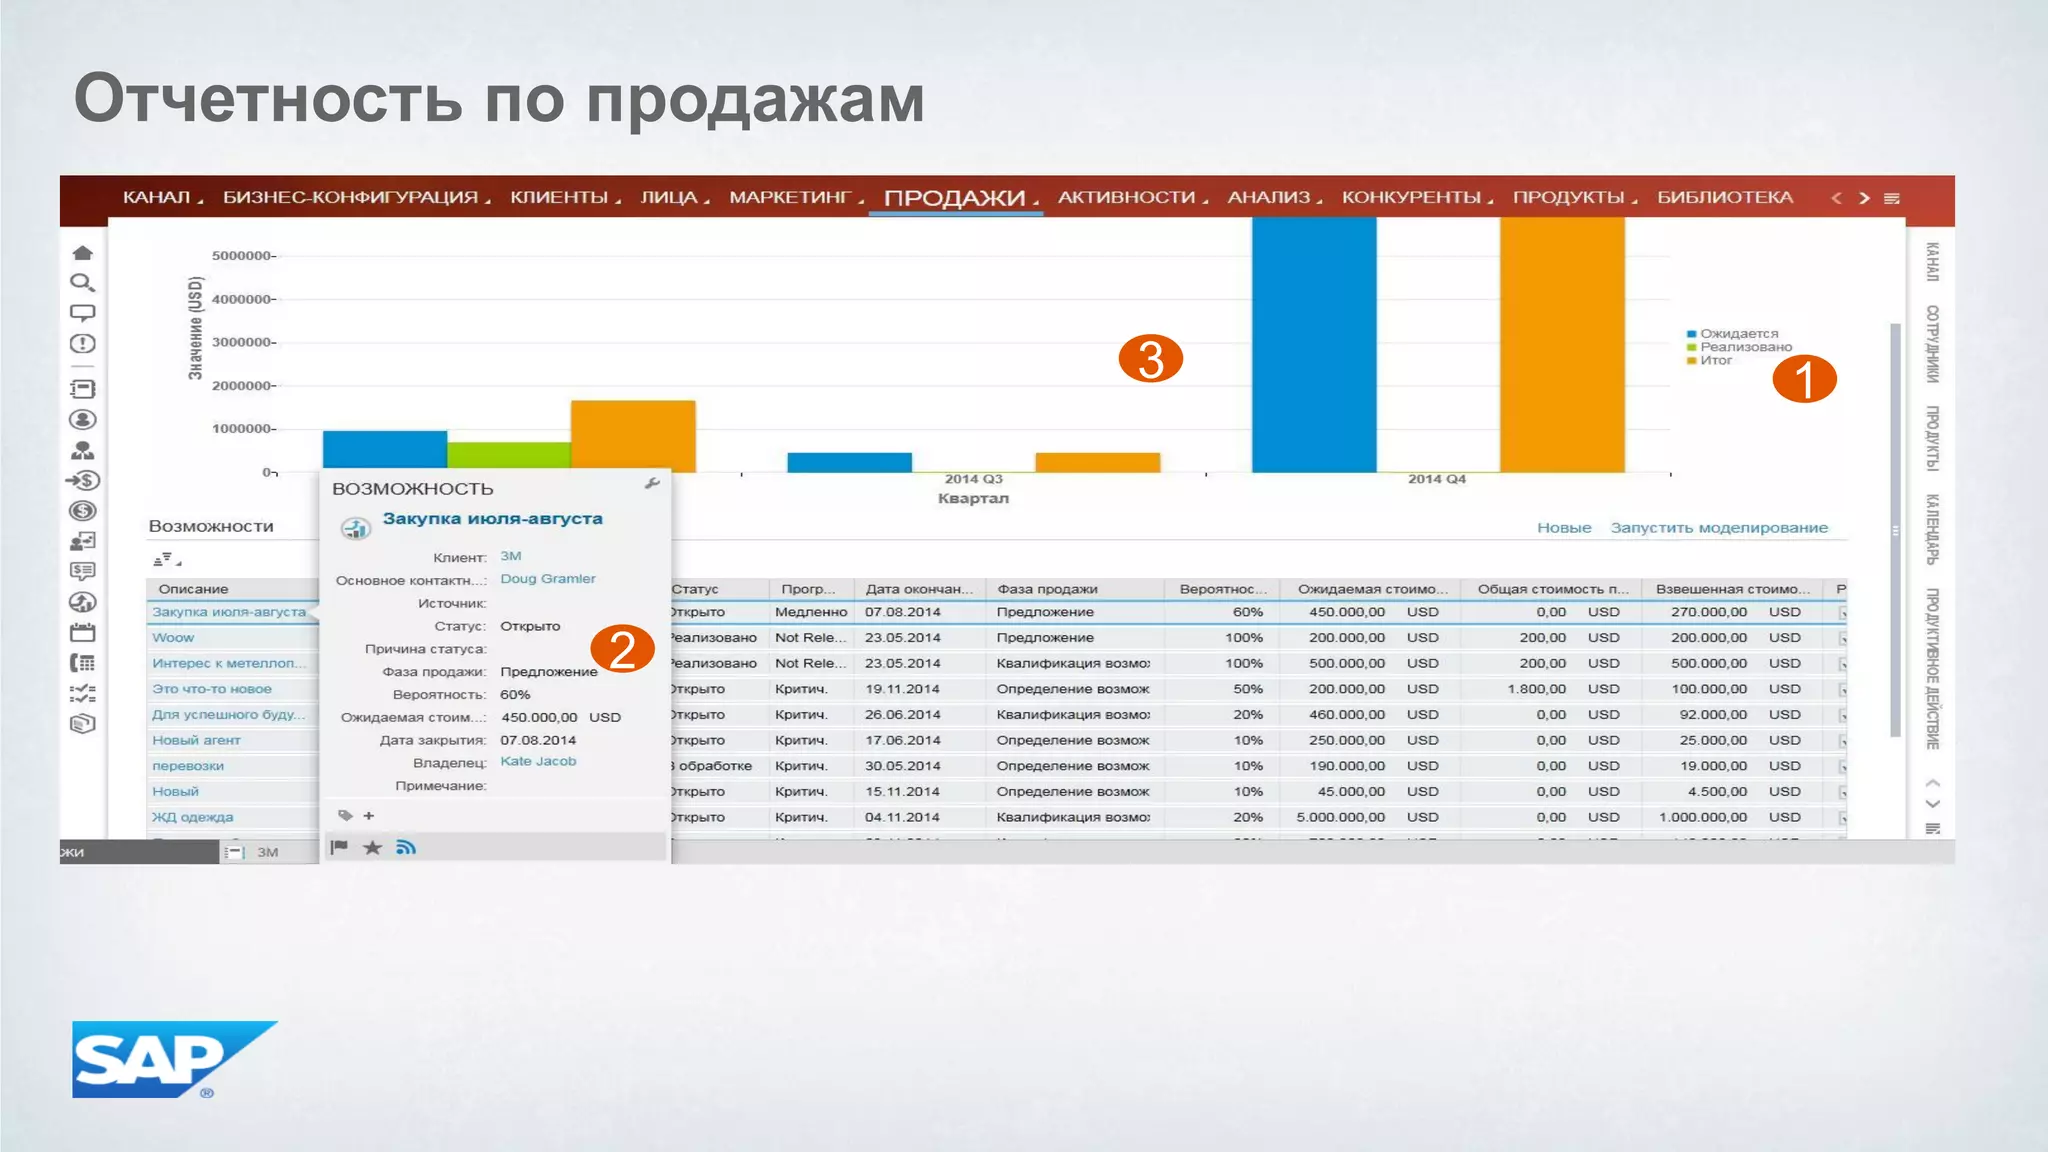Expand the ЛИЦА tab dropdown arrow

tap(707, 202)
